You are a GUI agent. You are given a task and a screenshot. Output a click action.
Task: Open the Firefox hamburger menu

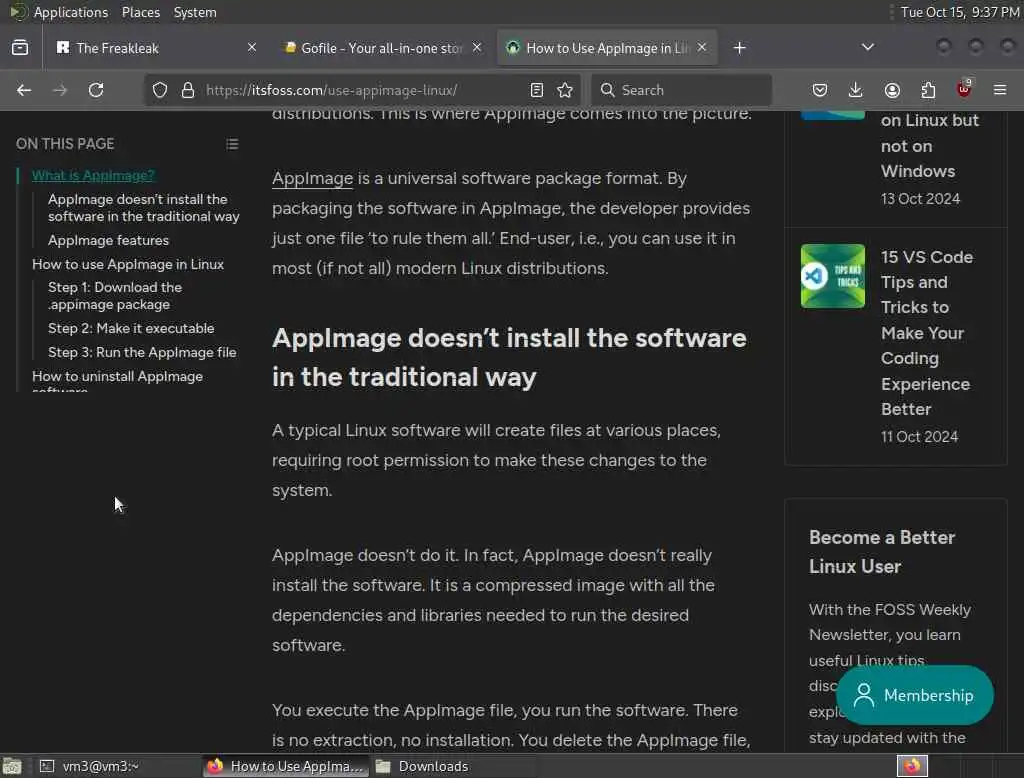[1000, 90]
